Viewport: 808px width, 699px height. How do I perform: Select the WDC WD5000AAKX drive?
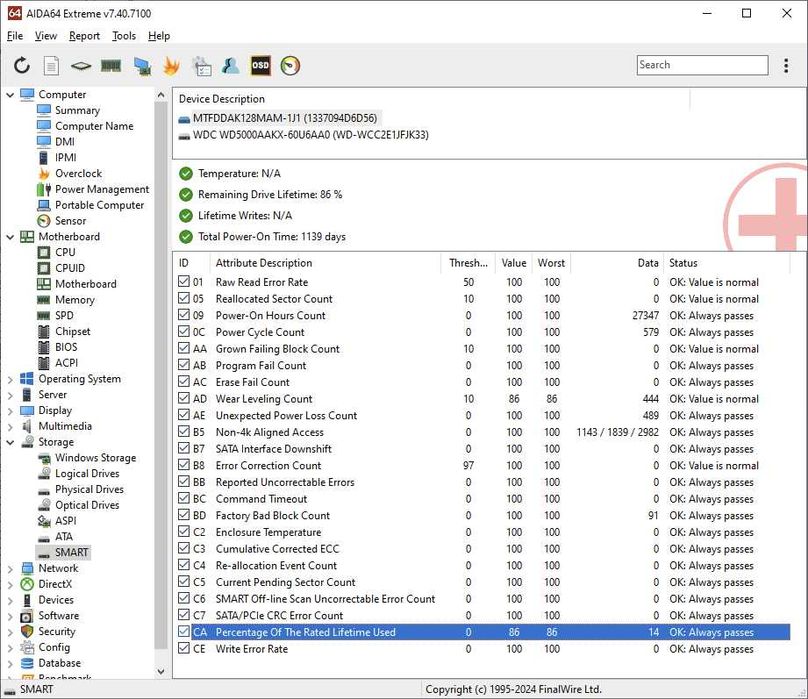pyautogui.click(x=311, y=135)
